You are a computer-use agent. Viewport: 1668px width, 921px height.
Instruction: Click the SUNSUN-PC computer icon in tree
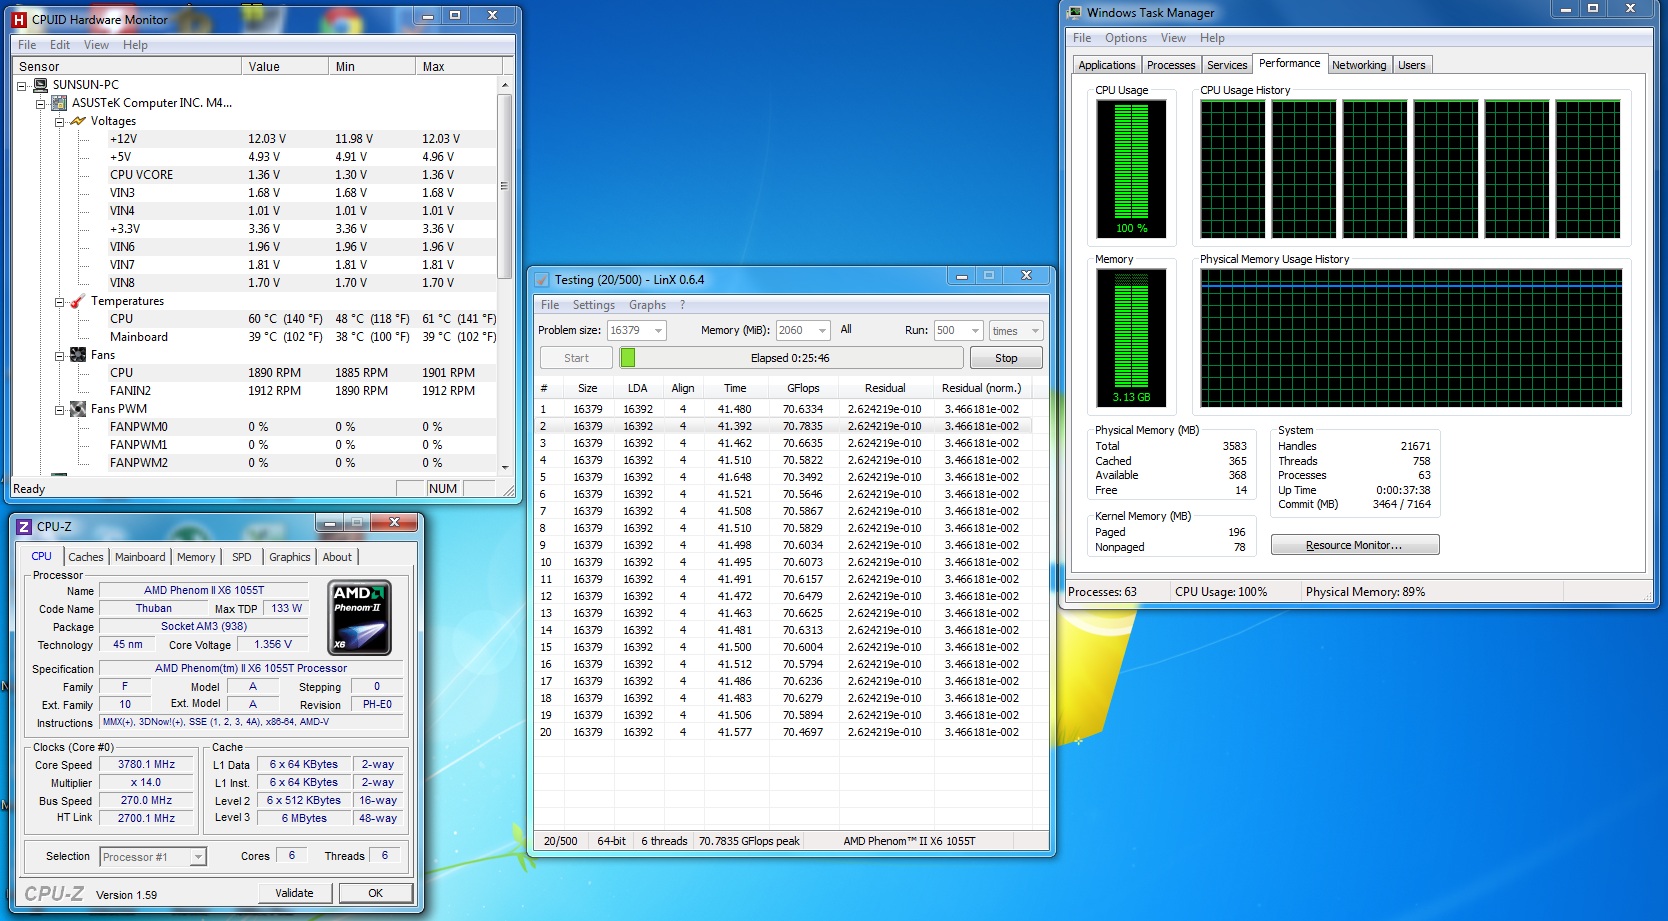click(41, 85)
